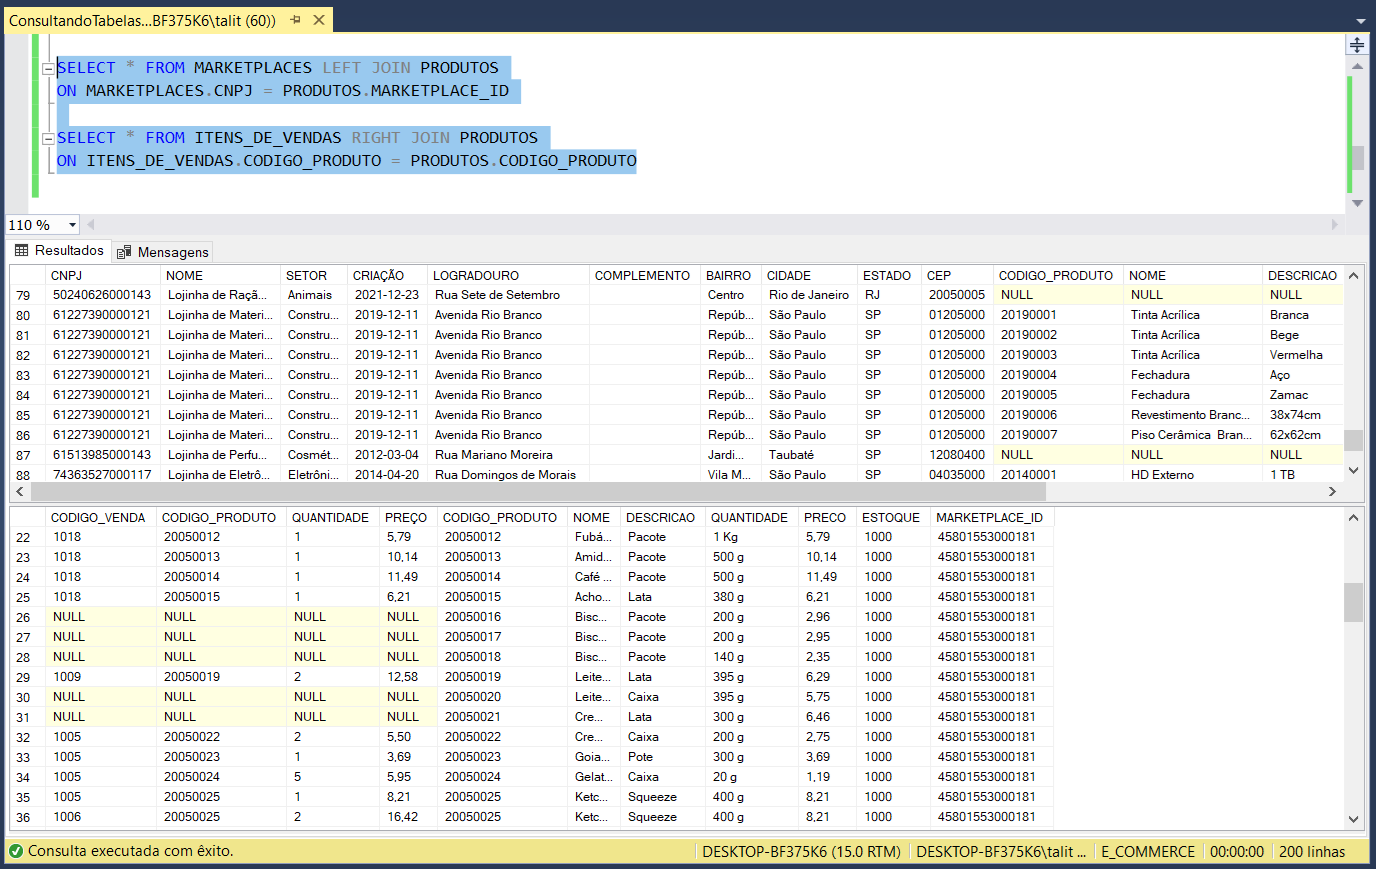
Task: Click the cell 'Rua Sete de Setembro'
Action: pyautogui.click(x=508, y=295)
